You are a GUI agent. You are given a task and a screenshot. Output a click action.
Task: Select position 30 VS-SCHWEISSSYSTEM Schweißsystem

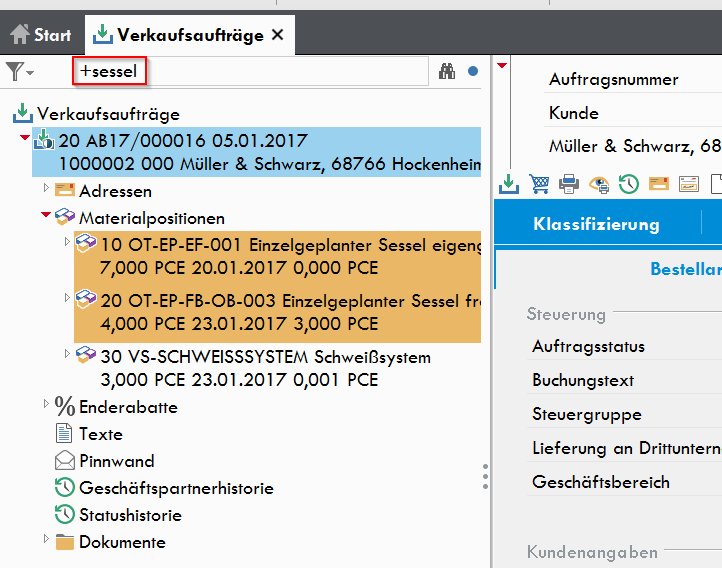[266, 368]
